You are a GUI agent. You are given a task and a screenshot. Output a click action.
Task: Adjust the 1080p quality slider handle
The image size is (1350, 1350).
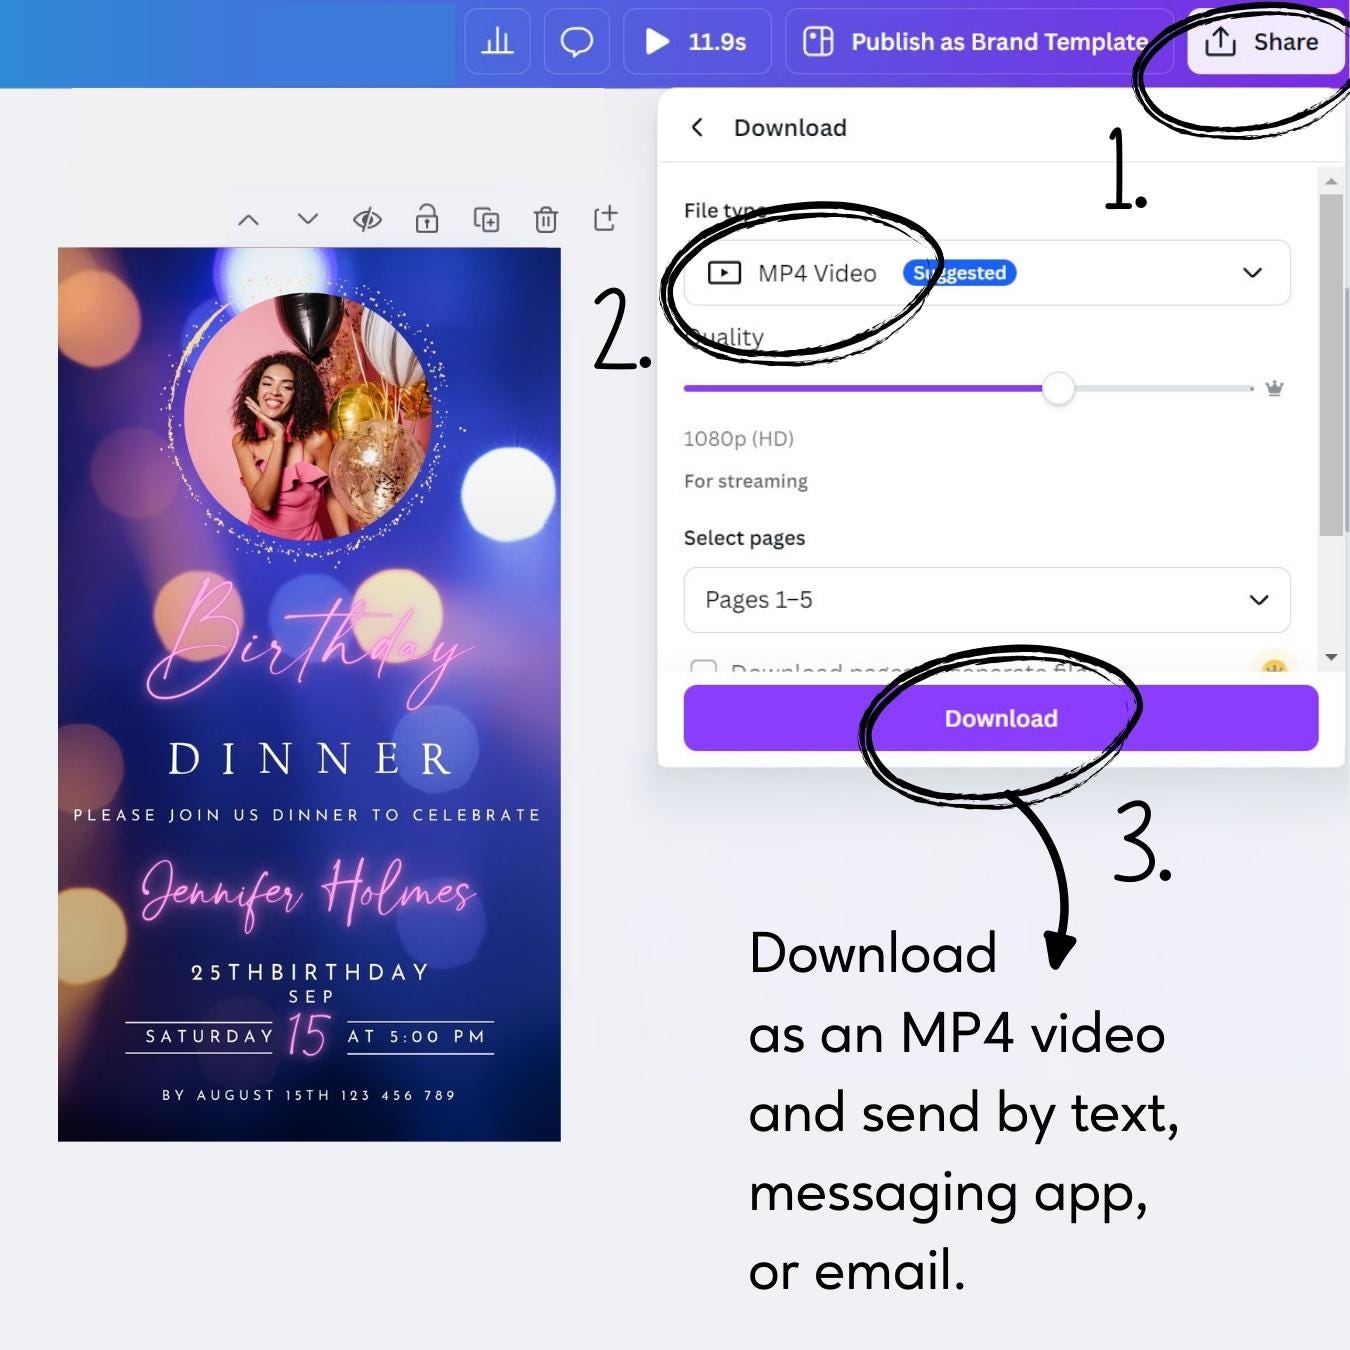click(x=1059, y=389)
